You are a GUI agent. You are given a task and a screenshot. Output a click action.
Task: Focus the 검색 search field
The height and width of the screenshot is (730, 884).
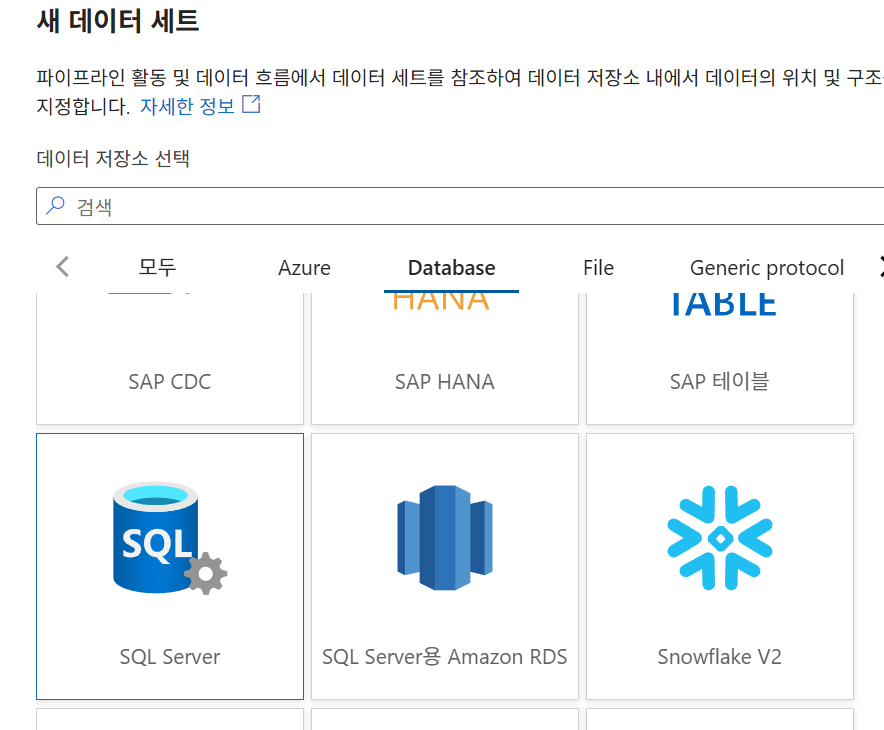coord(462,206)
